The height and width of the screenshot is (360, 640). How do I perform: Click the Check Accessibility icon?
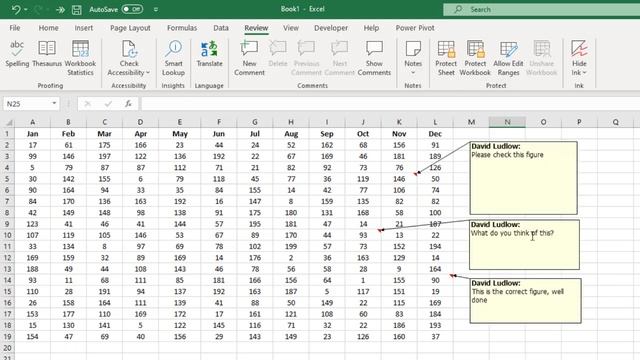click(x=129, y=49)
